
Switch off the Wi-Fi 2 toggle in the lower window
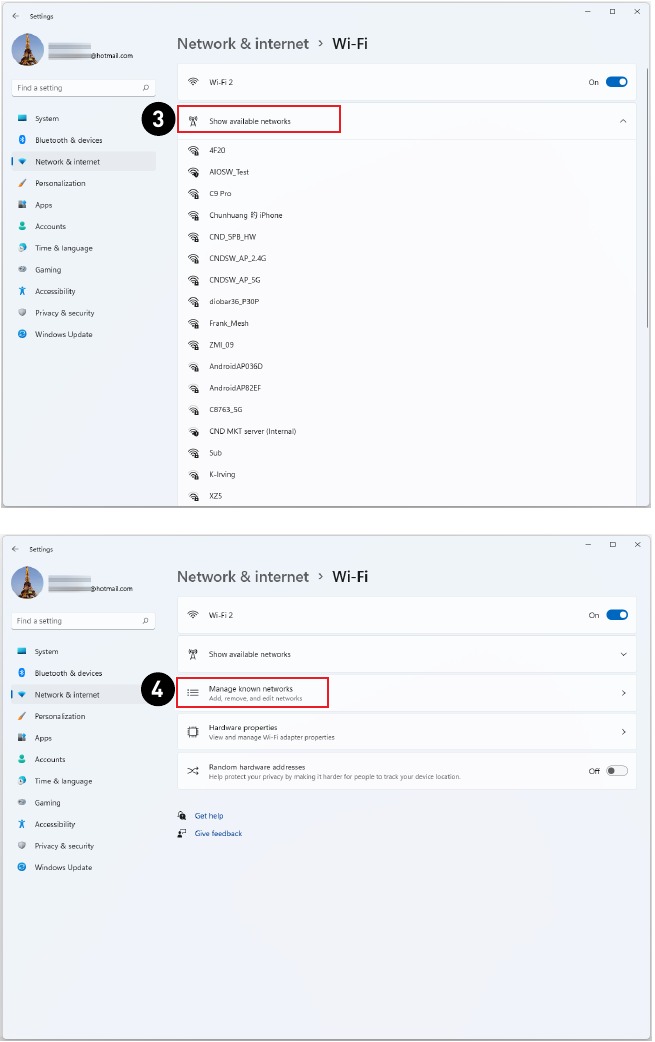(x=616, y=615)
